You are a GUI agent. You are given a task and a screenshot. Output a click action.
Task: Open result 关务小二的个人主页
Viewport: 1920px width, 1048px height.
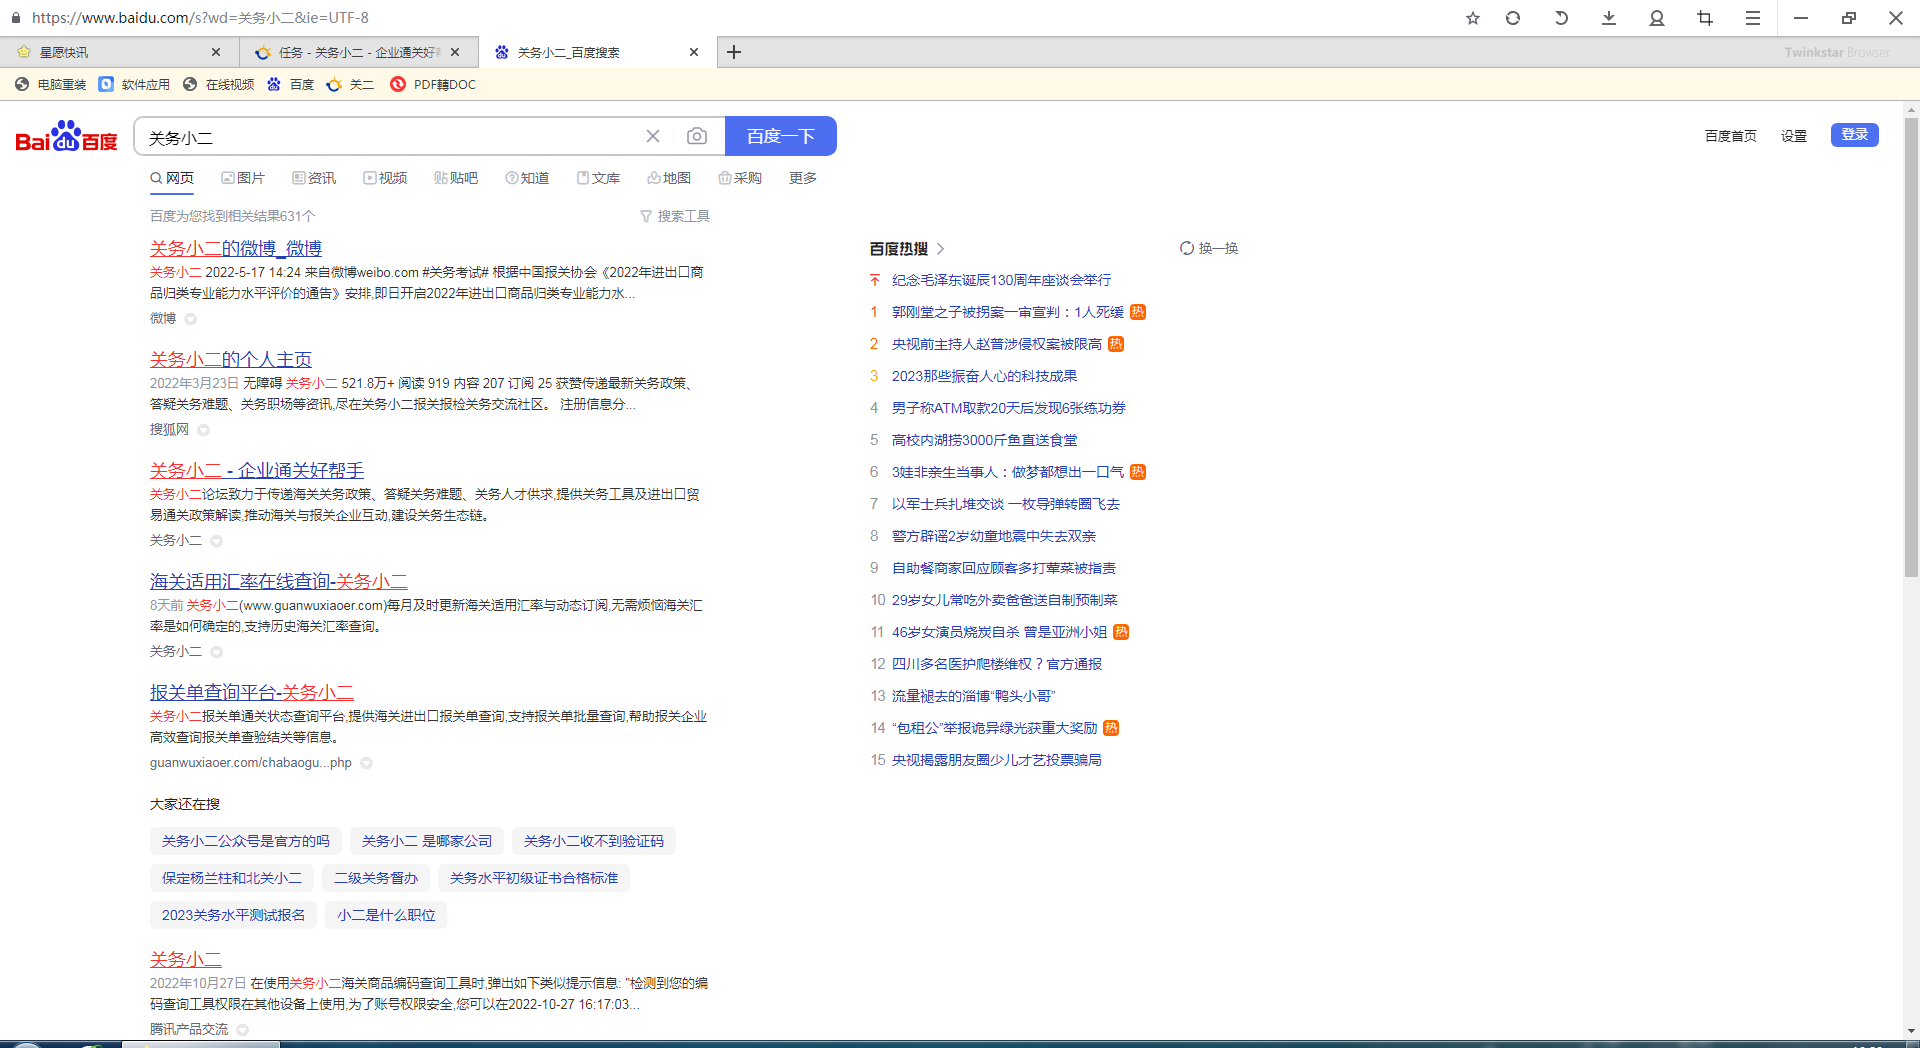[231, 359]
